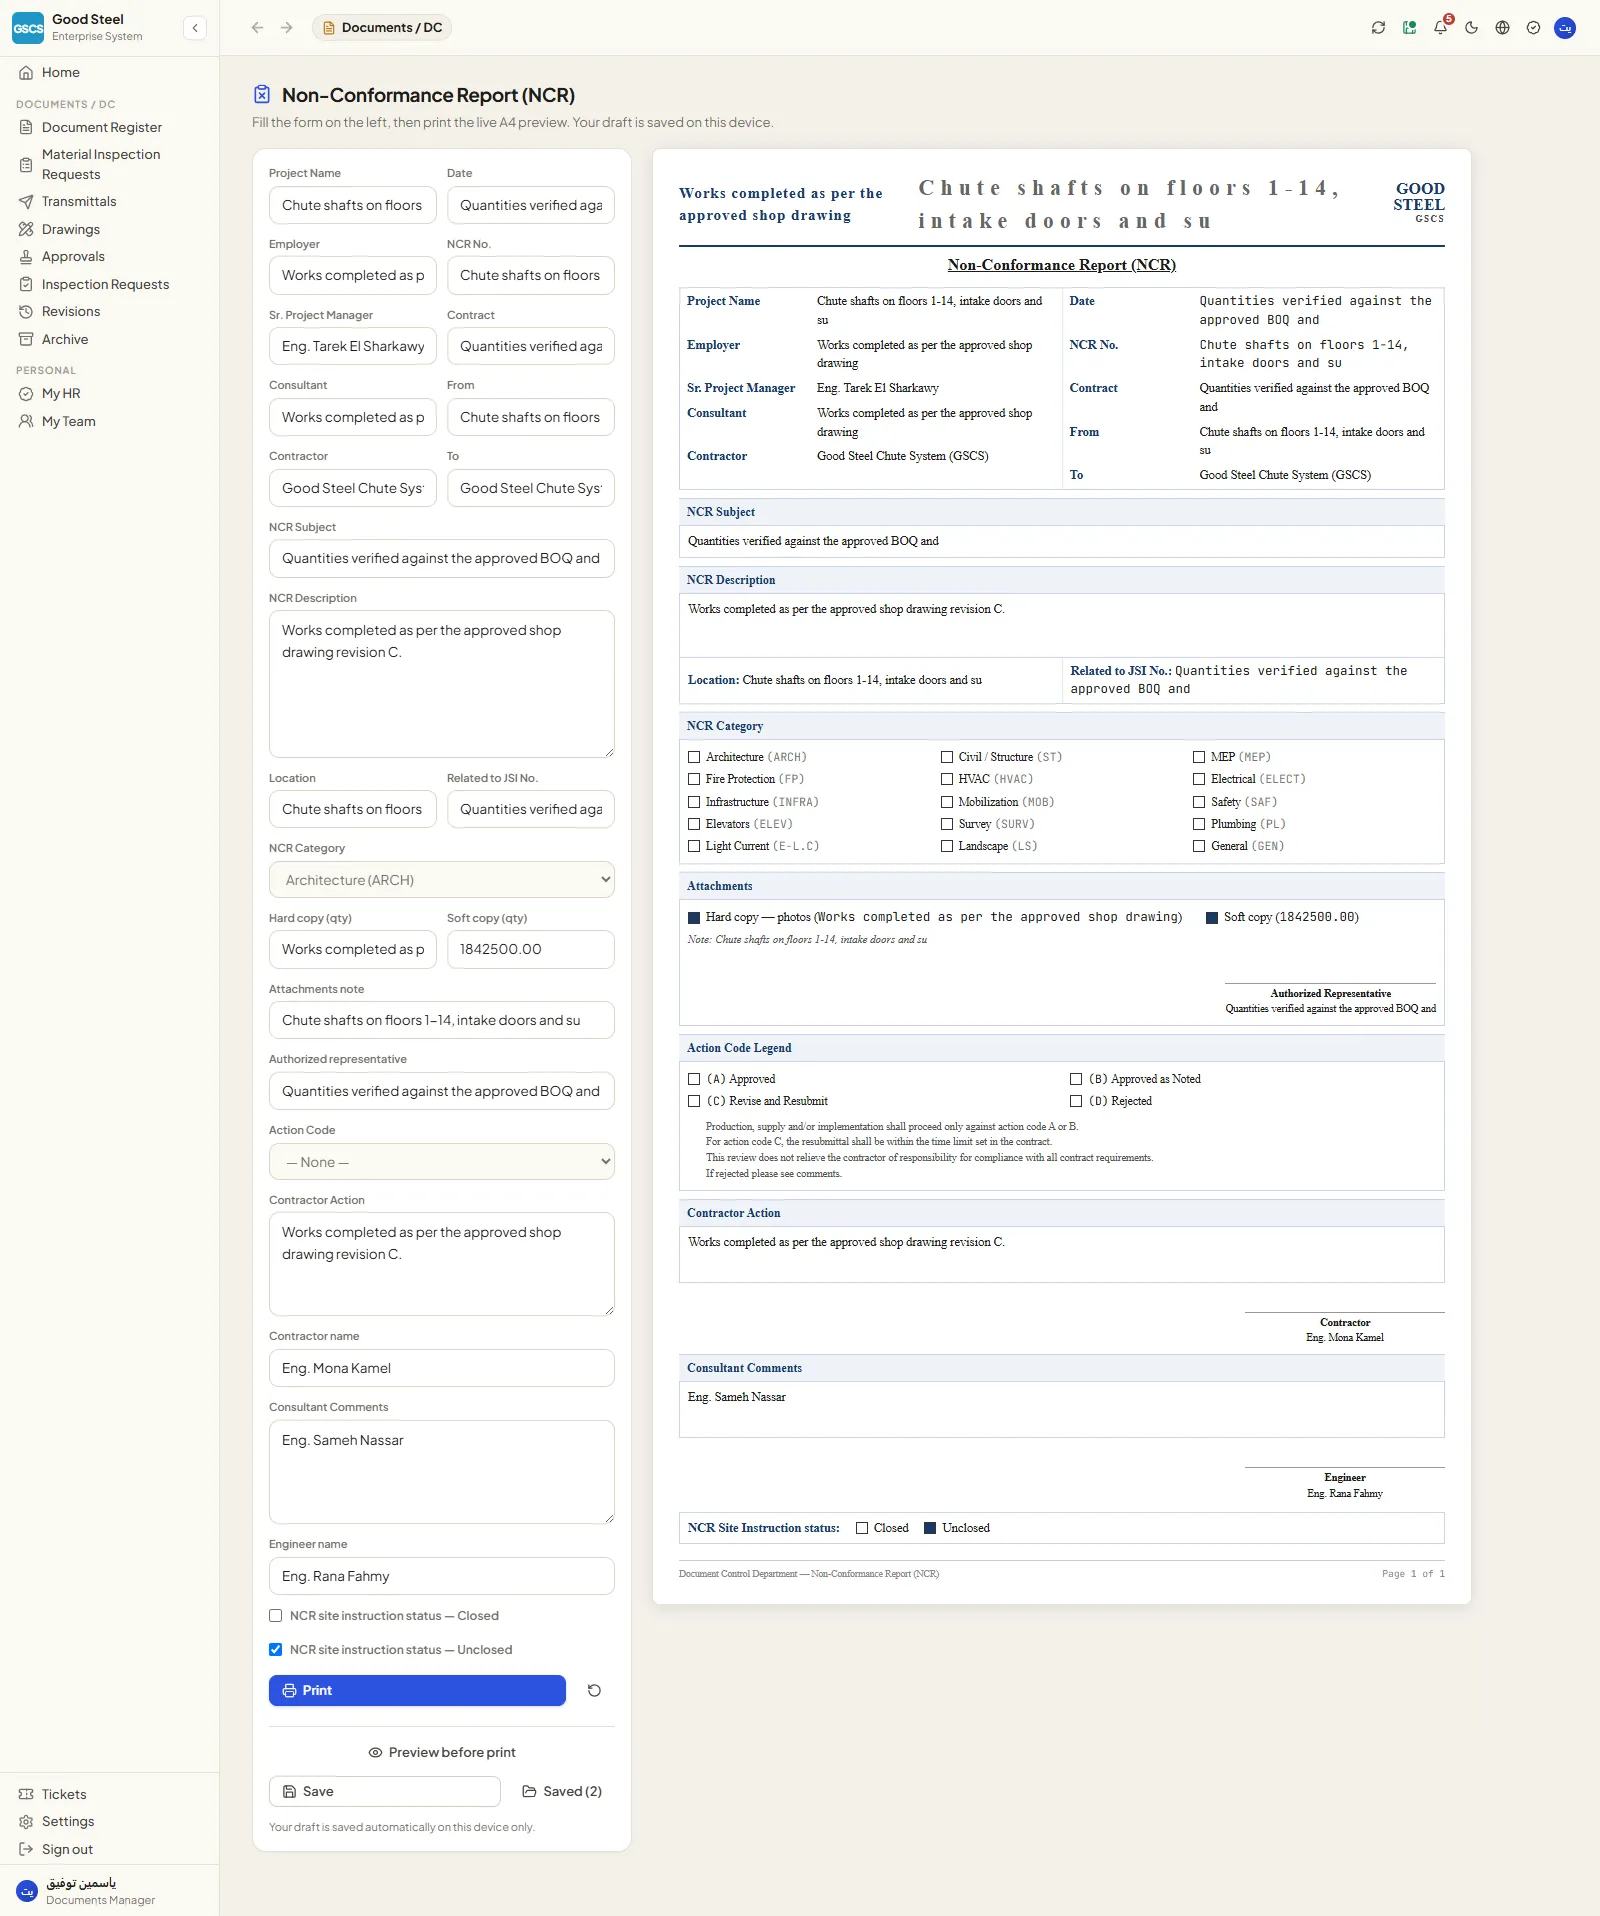
Task: Open the NCR Category dropdown
Action: pyautogui.click(x=442, y=880)
